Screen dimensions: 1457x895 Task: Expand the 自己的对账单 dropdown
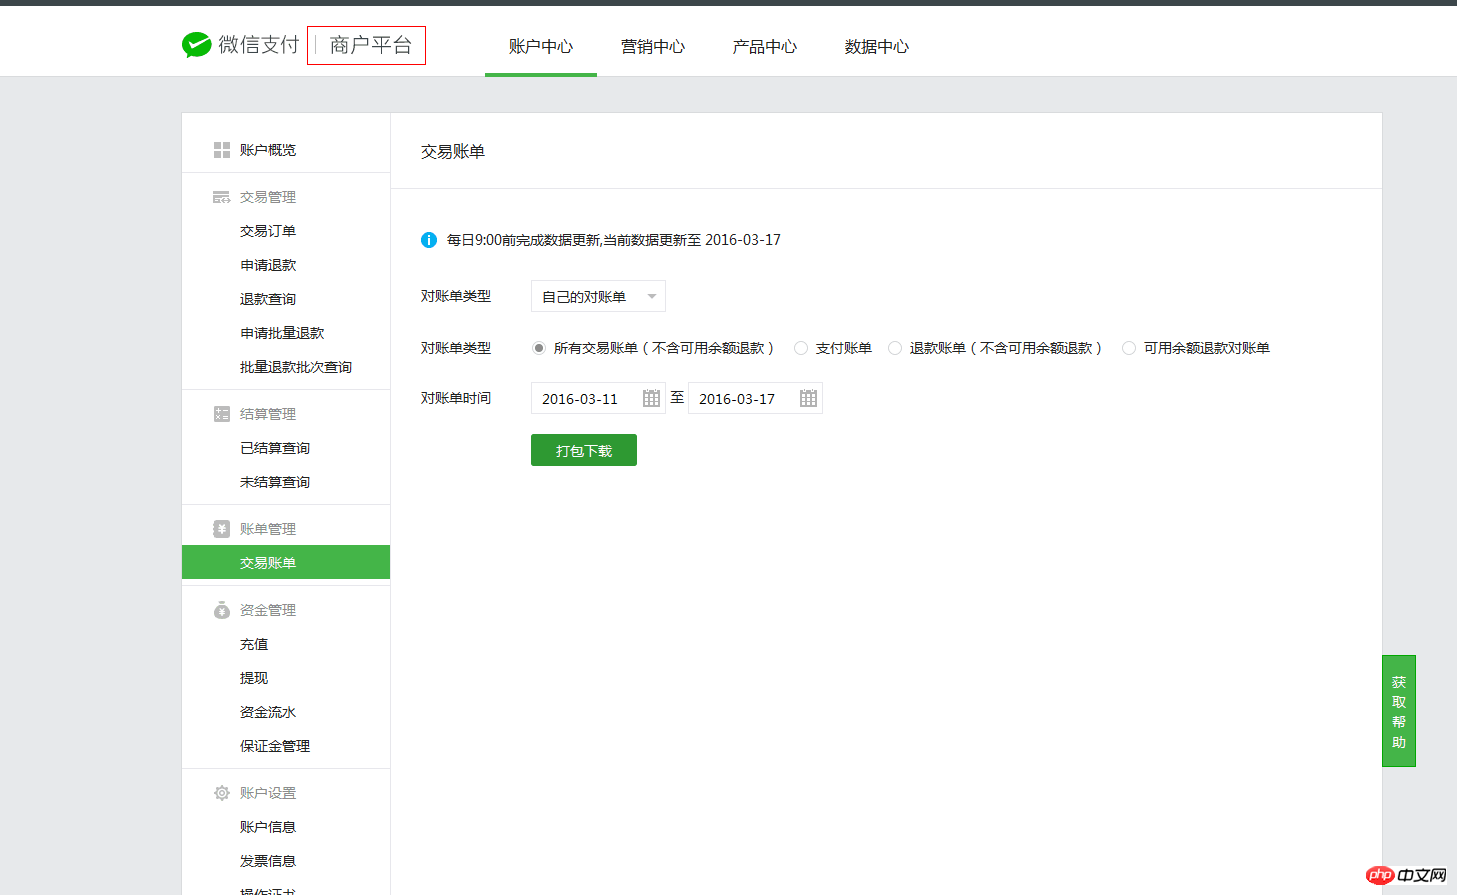click(x=598, y=296)
